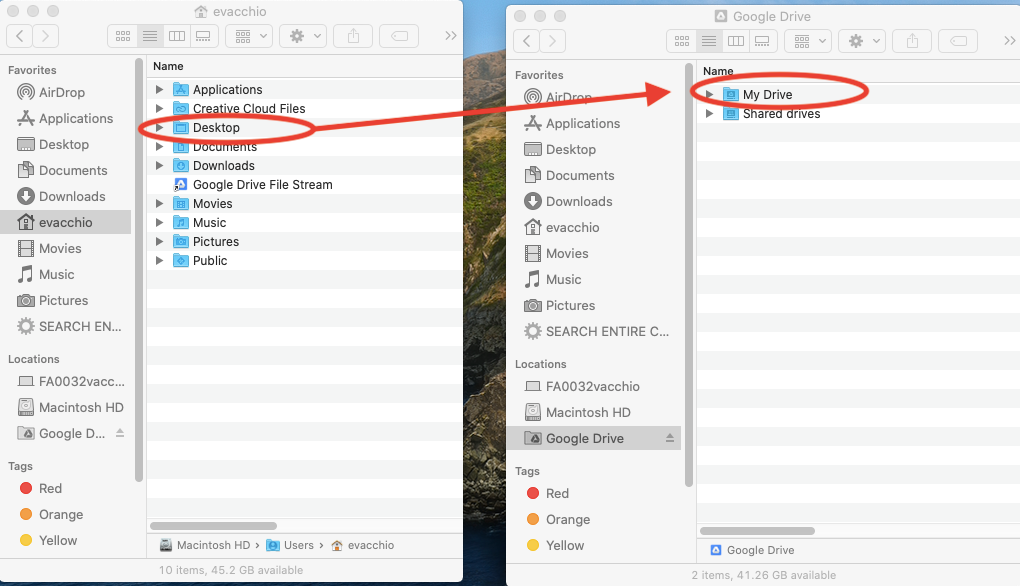Switch Google Drive window to column view
The image size is (1020, 586).
coord(736,41)
